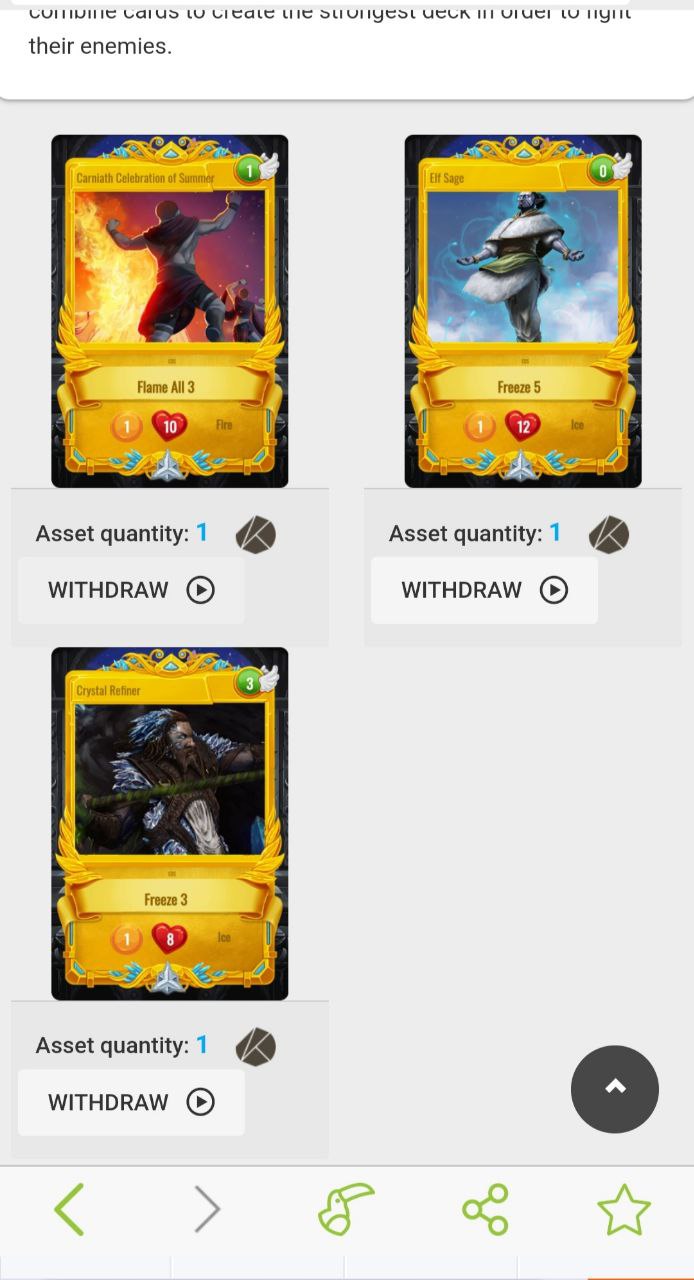
Task: Select Carniath card's asset quantity number
Action: (x=202, y=533)
